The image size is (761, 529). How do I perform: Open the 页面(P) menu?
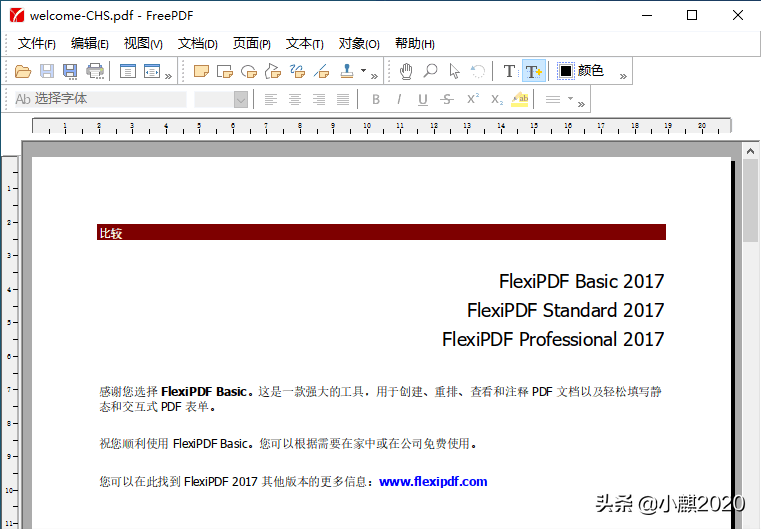click(251, 44)
